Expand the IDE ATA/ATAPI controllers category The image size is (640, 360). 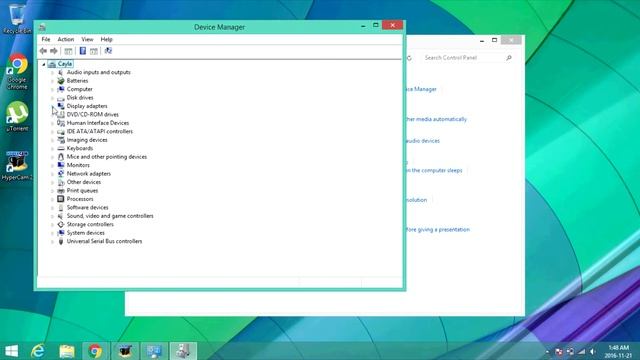52,131
